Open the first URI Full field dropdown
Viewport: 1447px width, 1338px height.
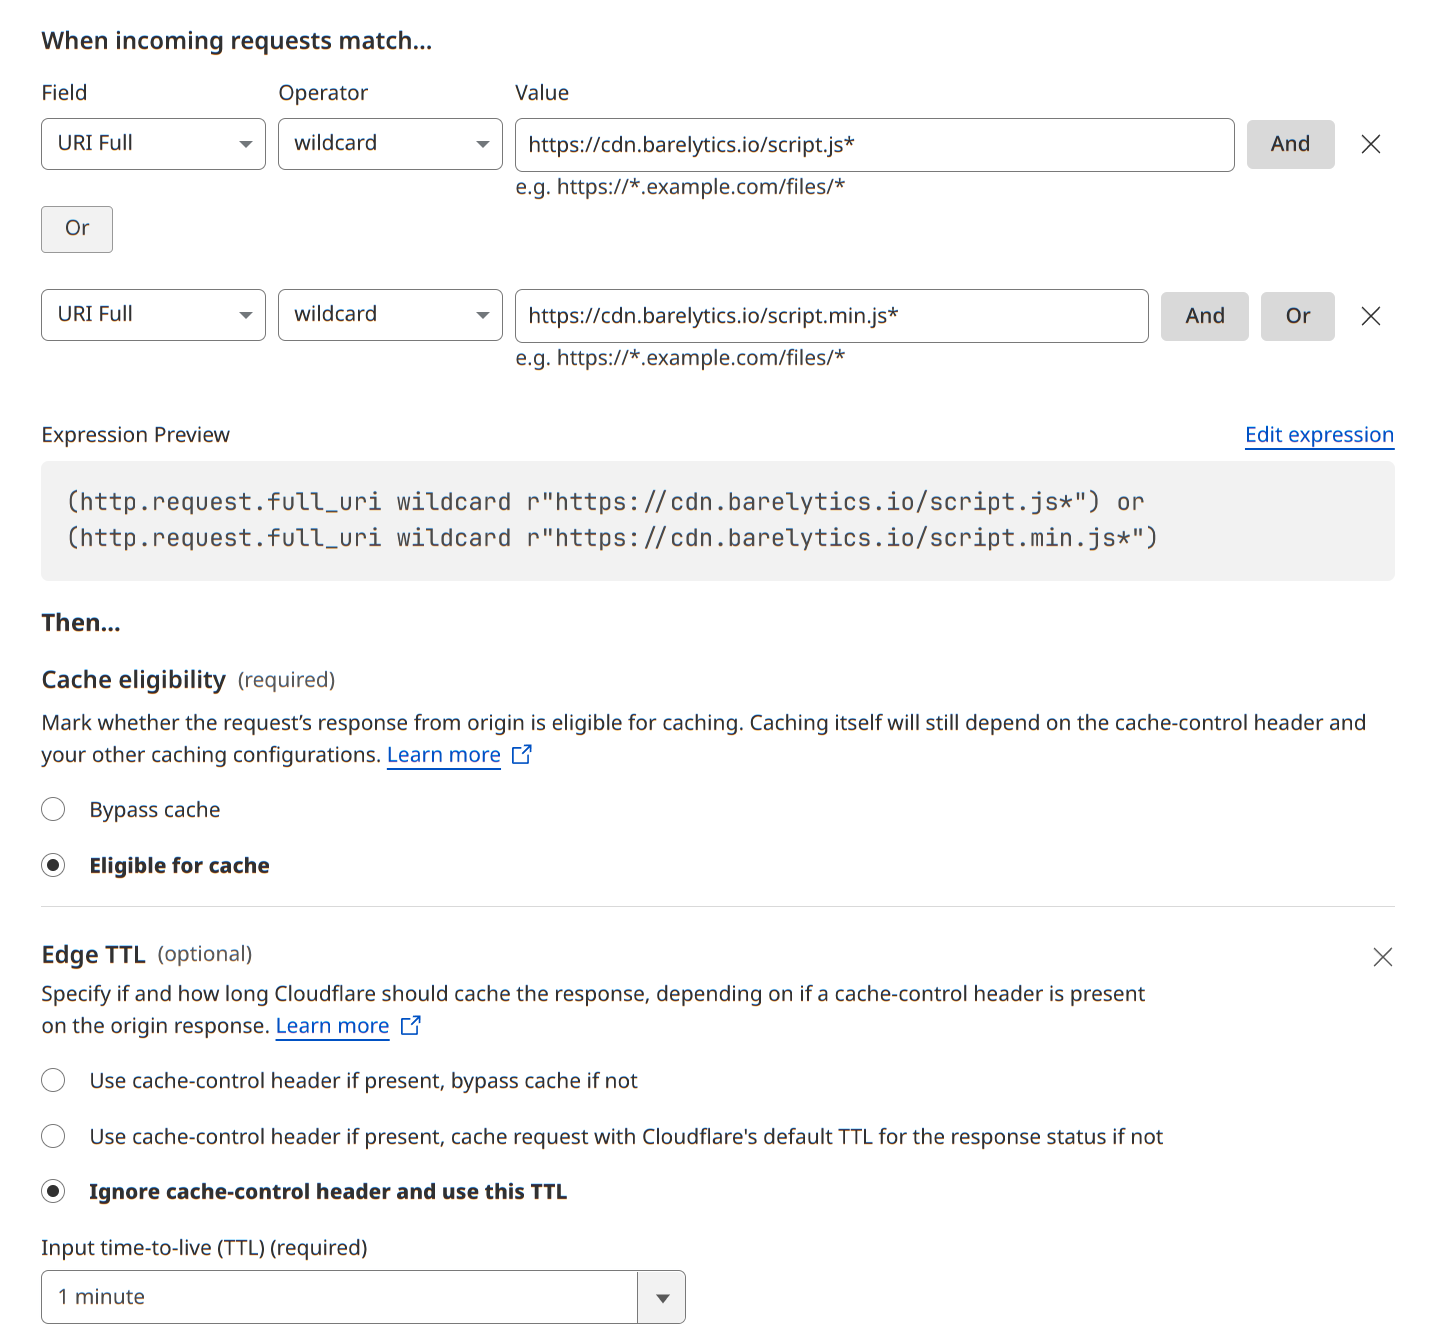tap(153, 144)
